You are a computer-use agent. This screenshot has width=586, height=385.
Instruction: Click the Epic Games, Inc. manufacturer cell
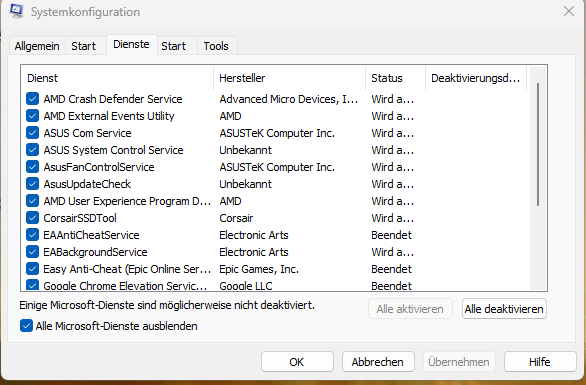pos(259,269)
